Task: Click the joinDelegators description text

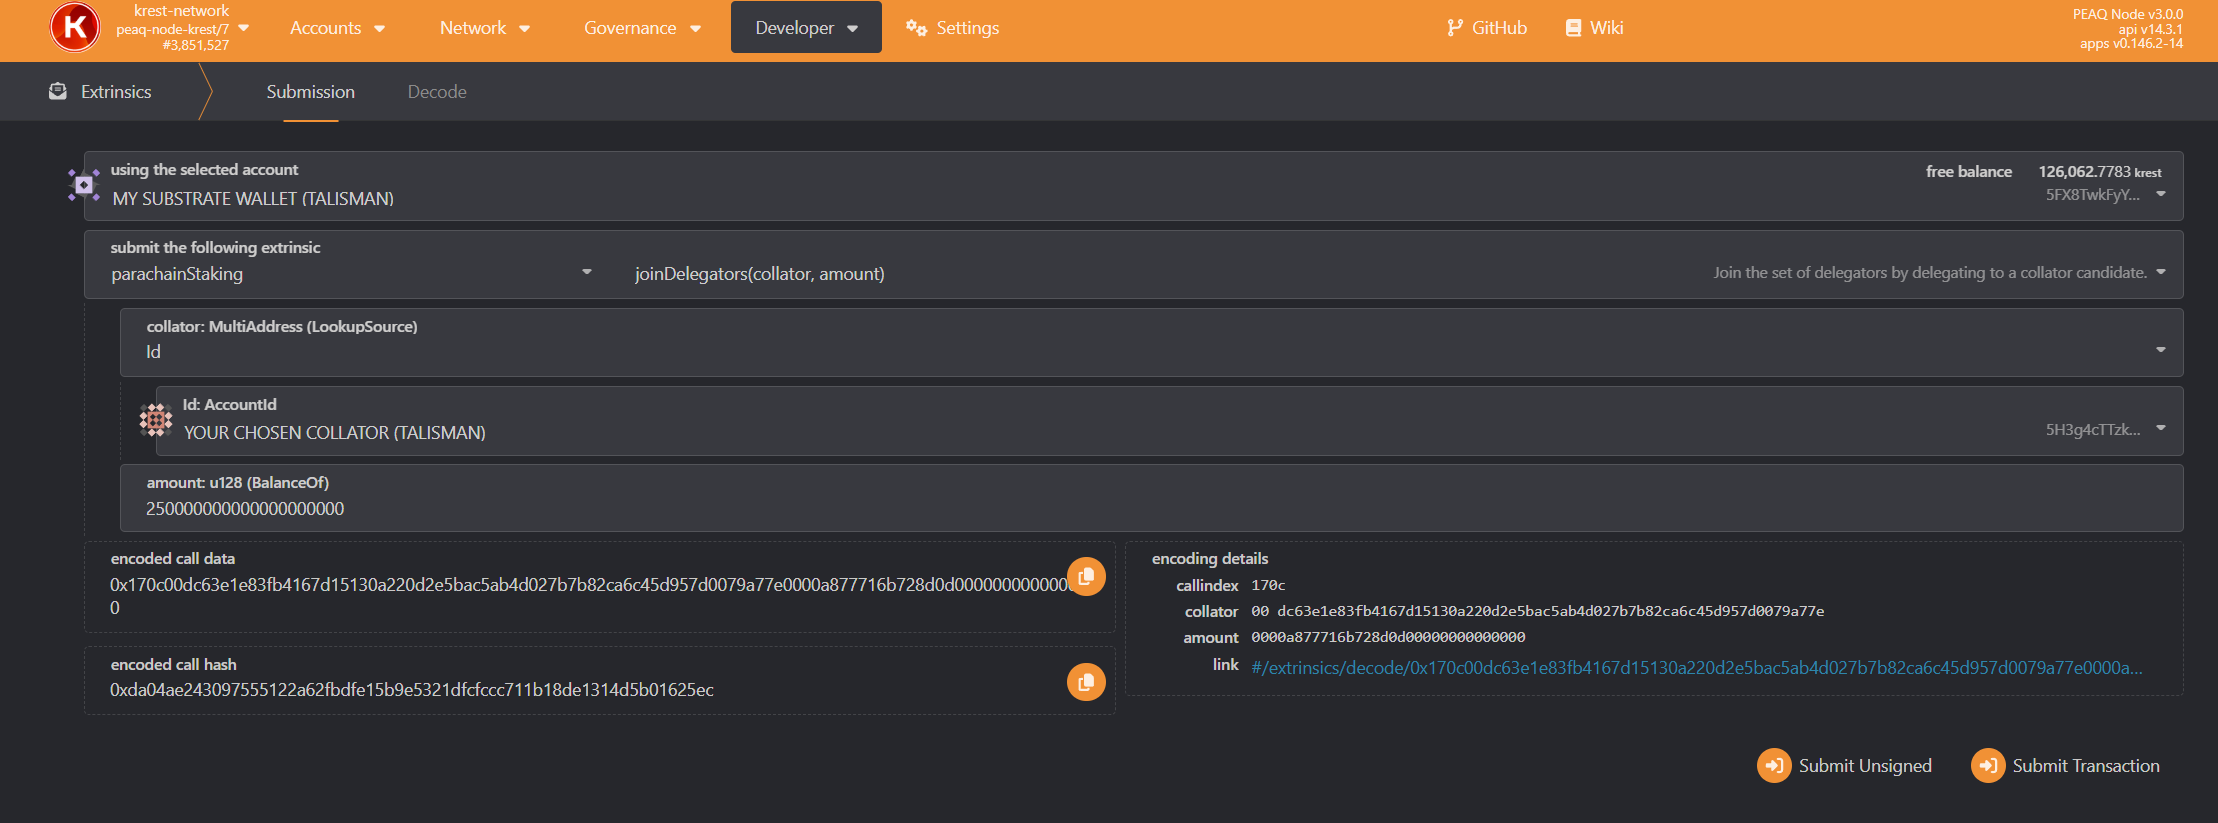Action: click(1930, 273)
